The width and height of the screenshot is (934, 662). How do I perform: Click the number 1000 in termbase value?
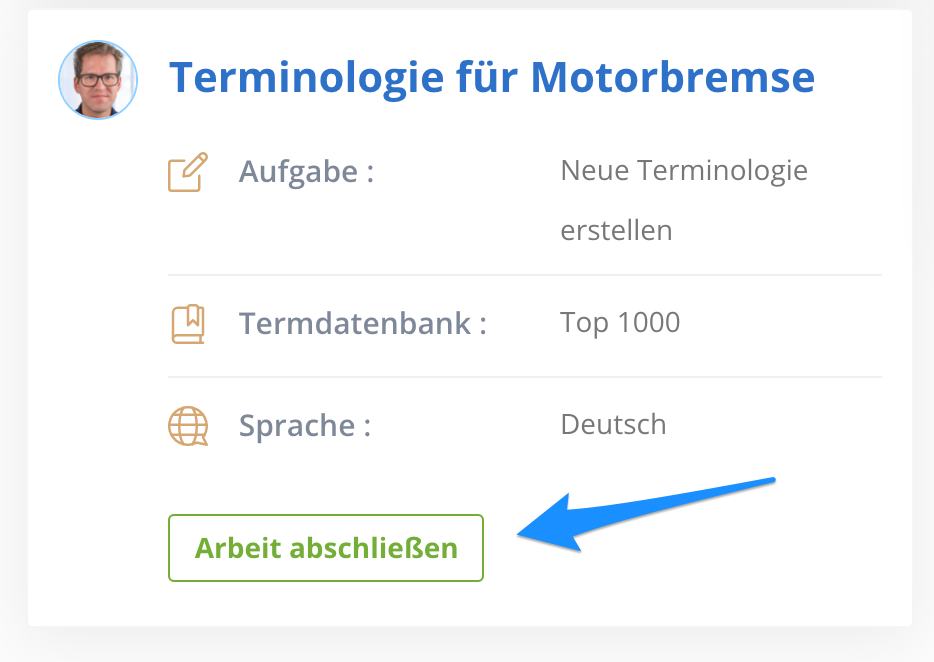coord(649,322)
